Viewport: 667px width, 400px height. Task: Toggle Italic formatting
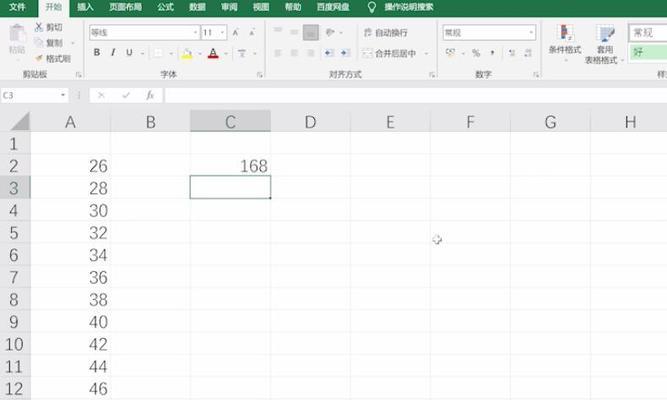pyautogui.click(x=113, y=52)
